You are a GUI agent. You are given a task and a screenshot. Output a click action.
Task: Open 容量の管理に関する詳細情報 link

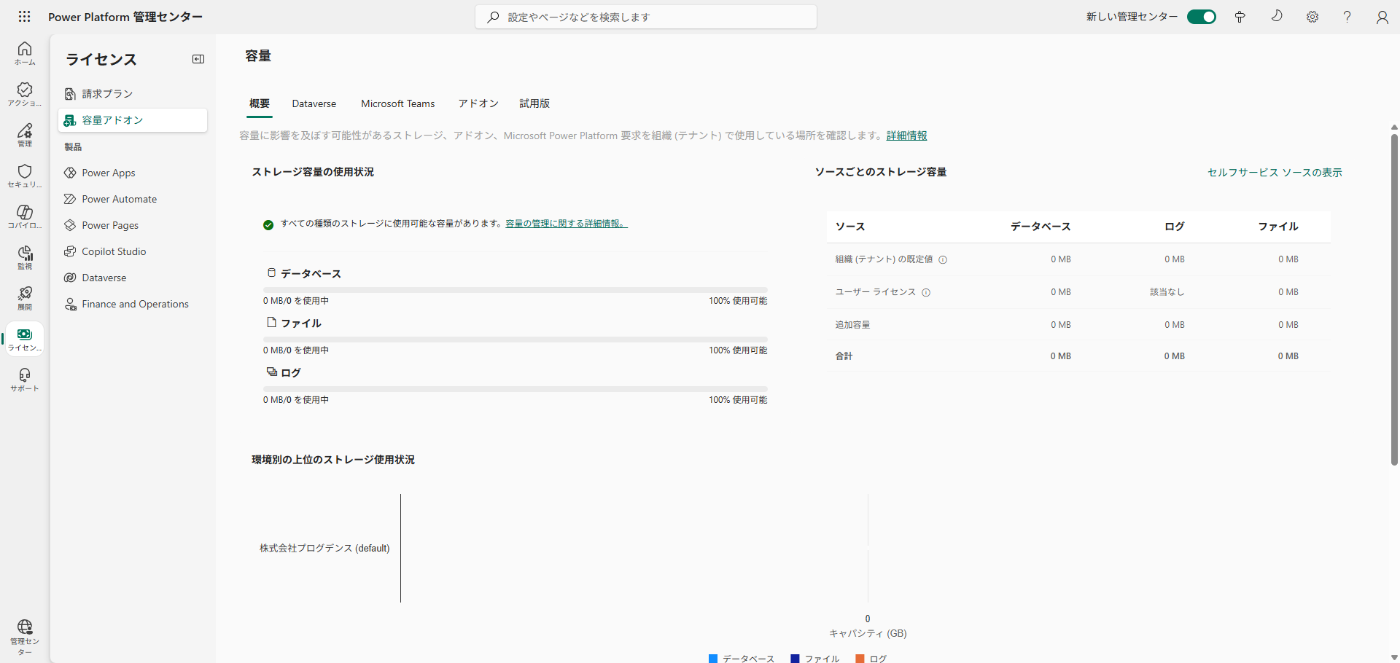coord(566,224)
